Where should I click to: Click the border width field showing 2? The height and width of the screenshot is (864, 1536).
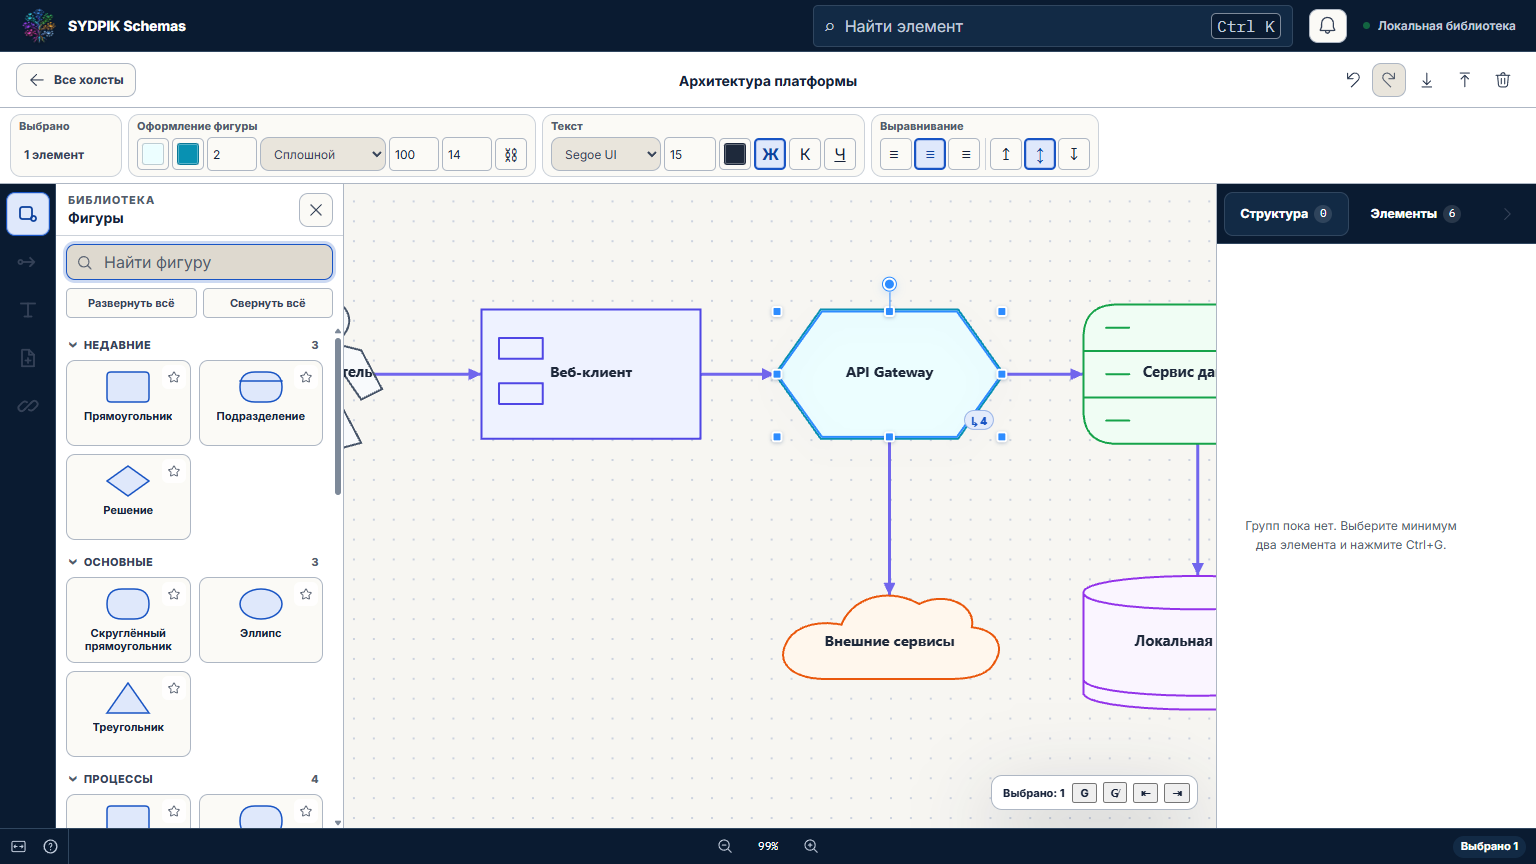pyautogui.click(x=232, y=155)
